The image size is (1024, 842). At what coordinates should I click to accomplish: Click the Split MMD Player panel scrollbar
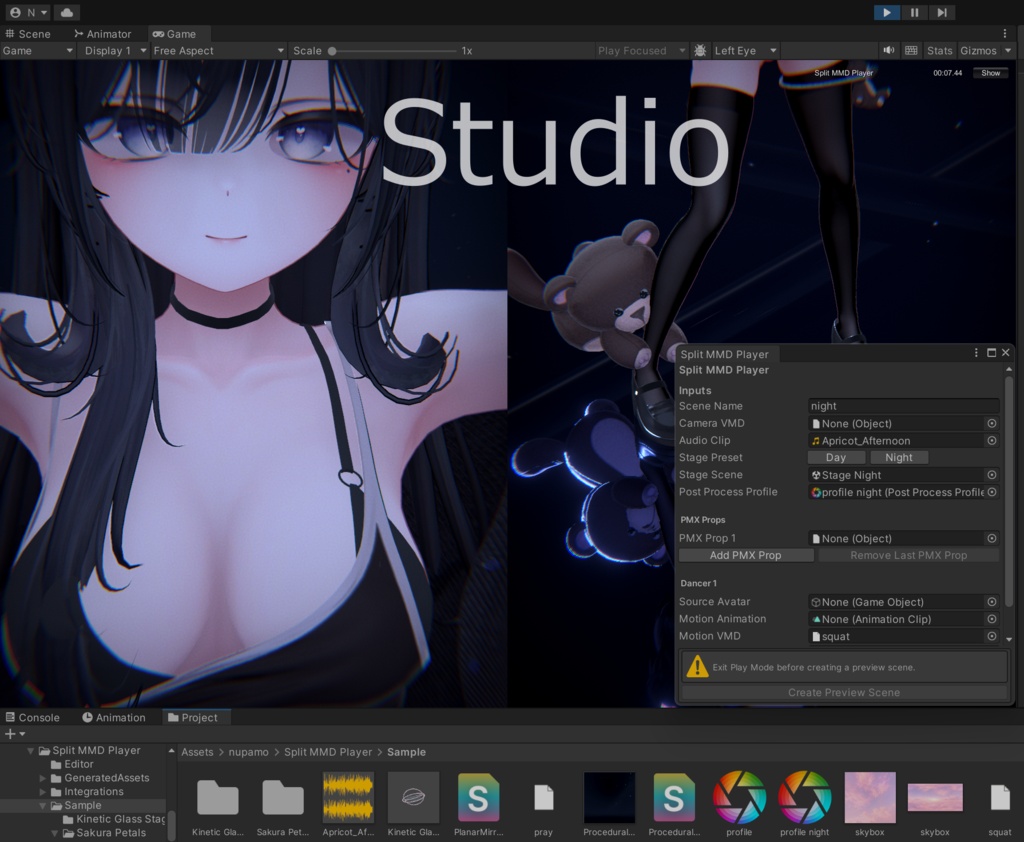coord(1009,490)
